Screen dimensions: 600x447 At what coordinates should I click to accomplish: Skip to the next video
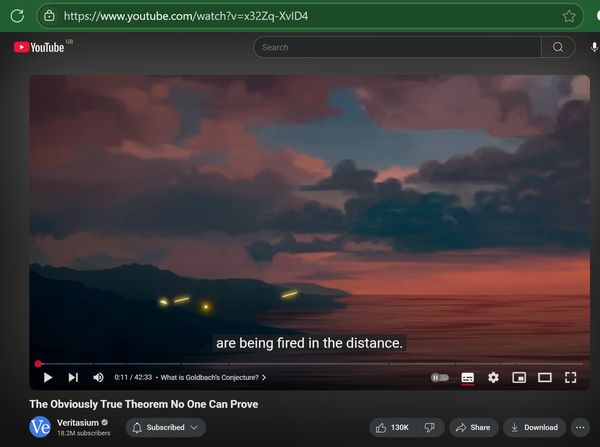click(73, 377)
